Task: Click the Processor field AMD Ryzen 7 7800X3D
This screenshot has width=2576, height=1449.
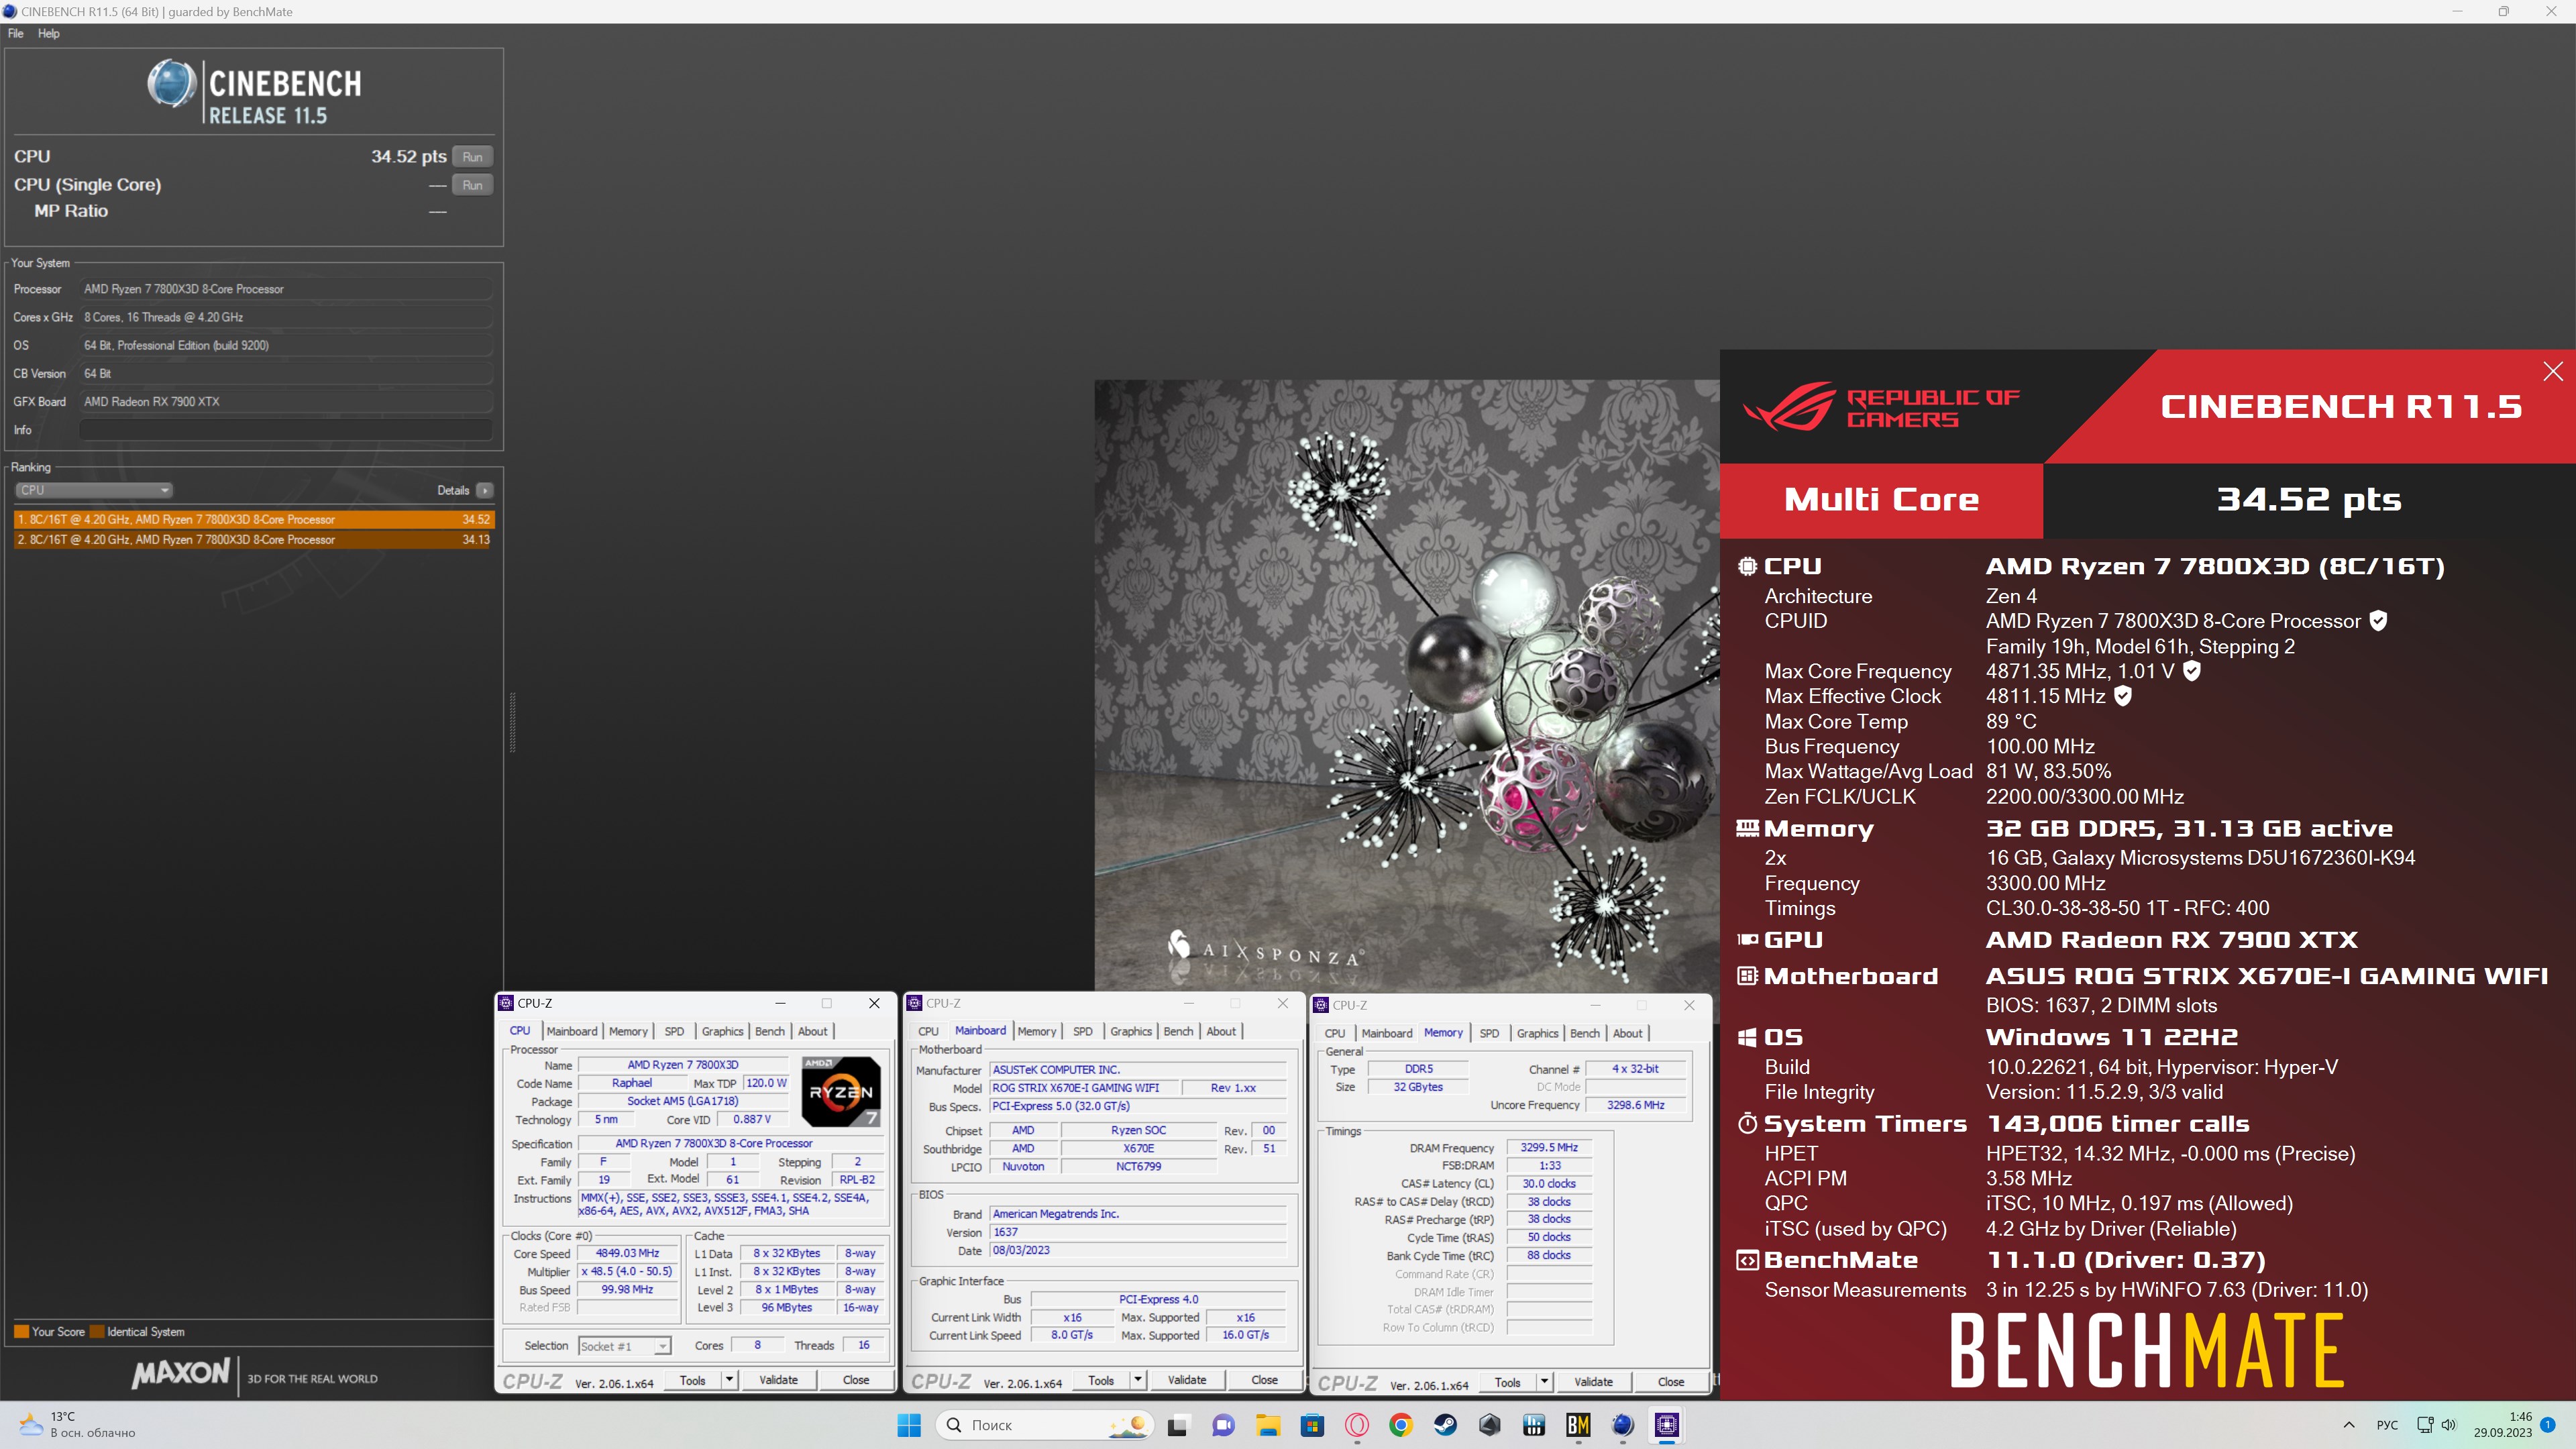Action: click(286, 289)
